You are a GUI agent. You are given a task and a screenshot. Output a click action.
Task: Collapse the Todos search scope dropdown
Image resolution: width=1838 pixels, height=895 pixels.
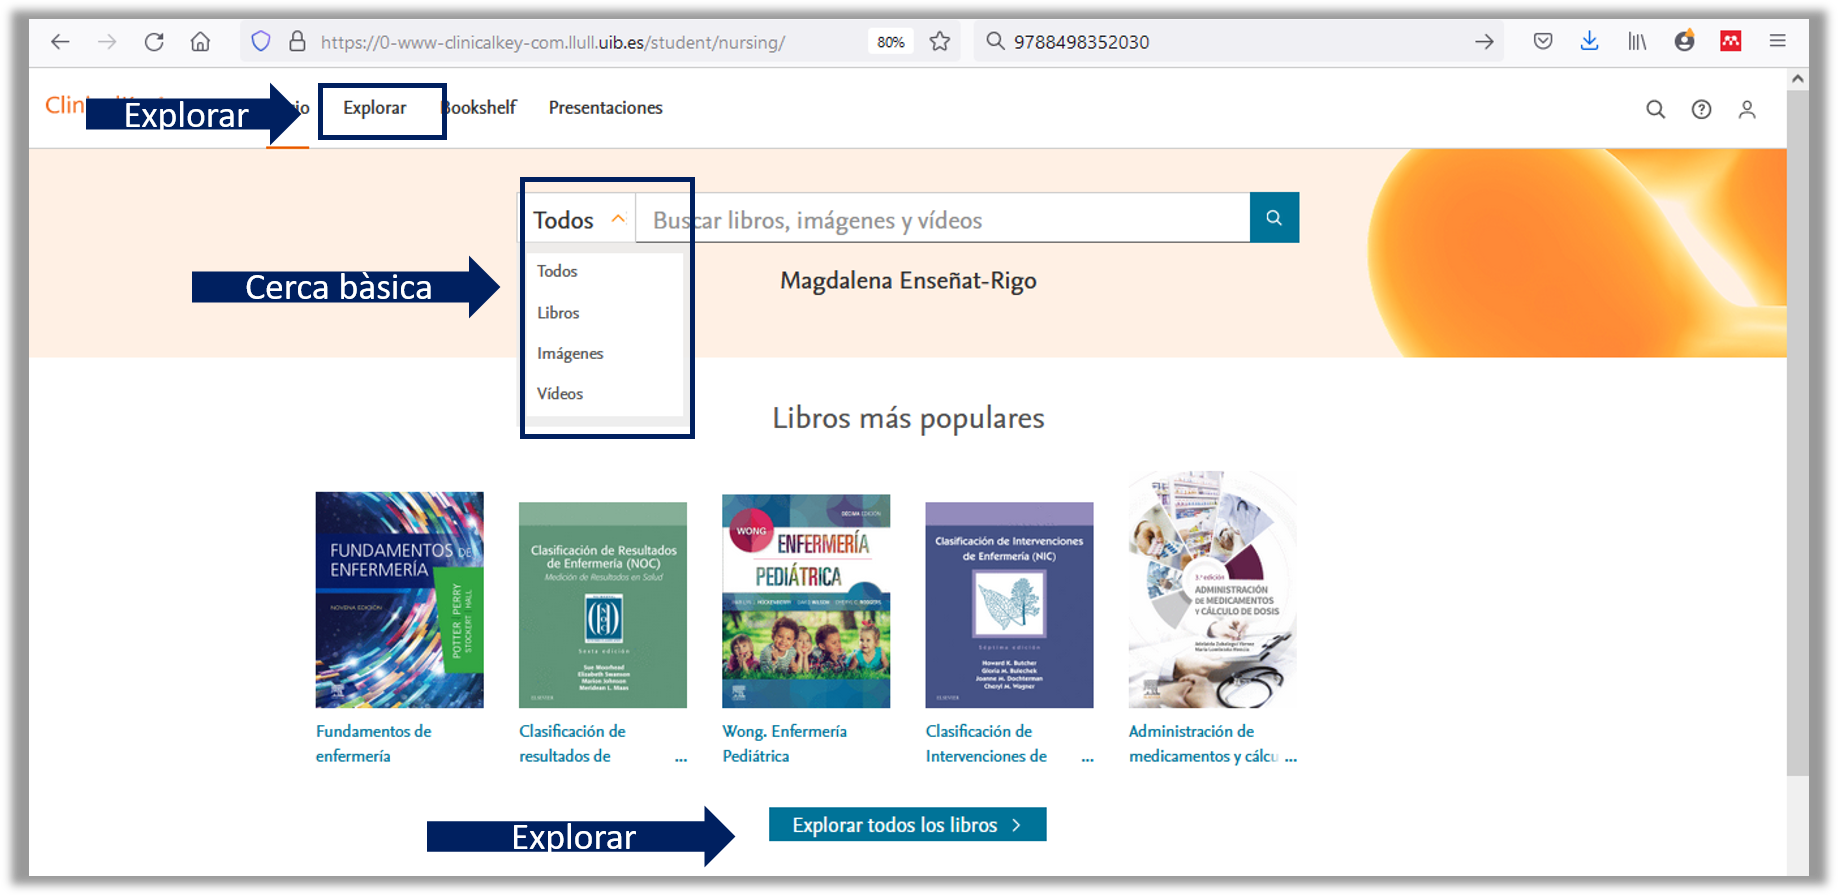click(579, 219)
